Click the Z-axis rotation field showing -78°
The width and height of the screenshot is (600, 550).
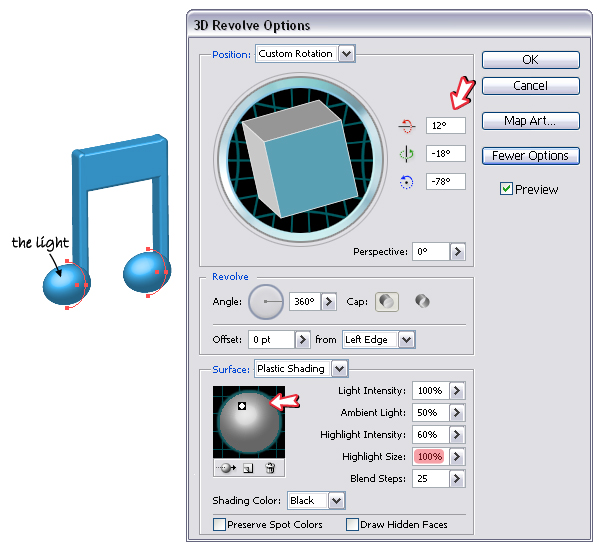click(x=446, y=181)
